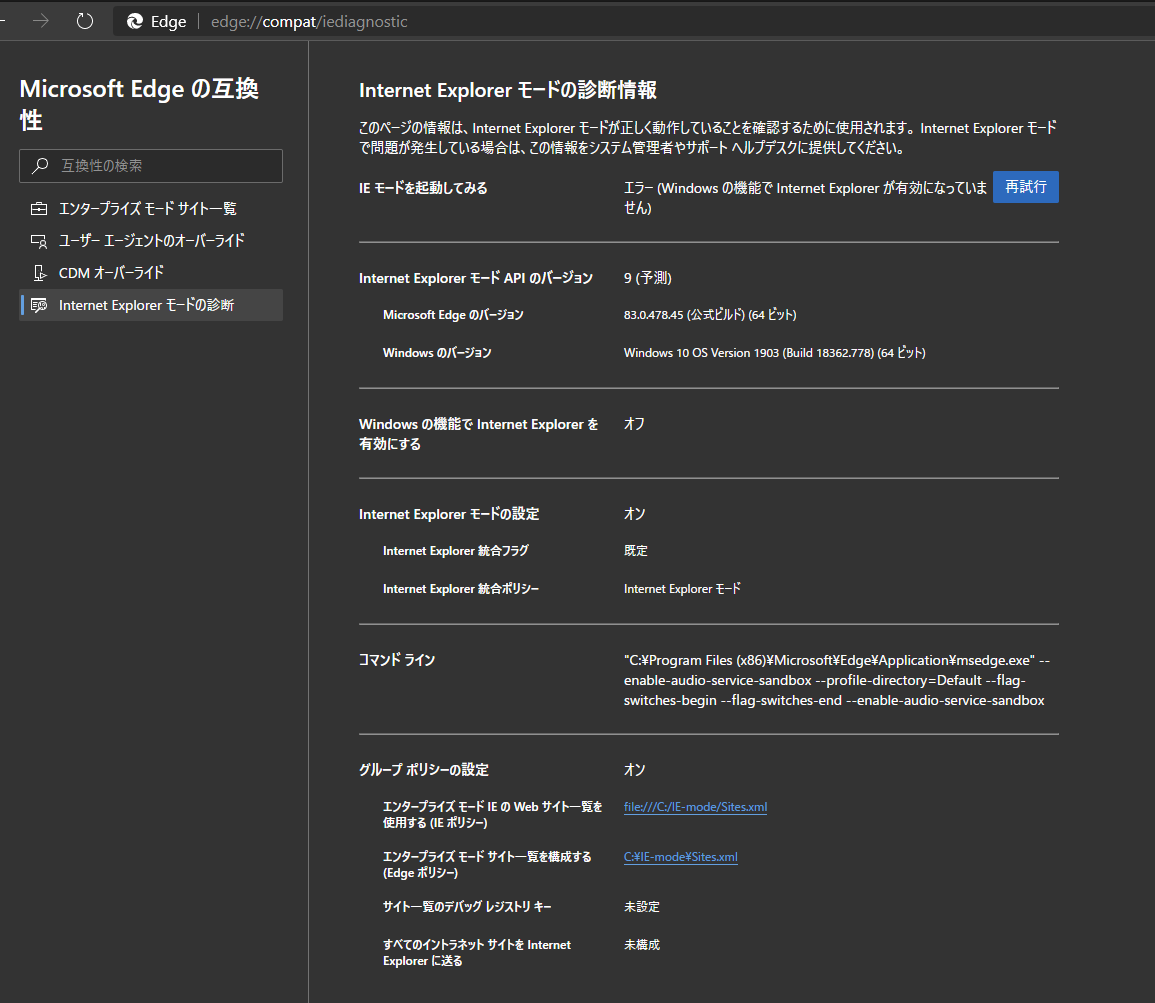Click the browser refresh icon
This screenshot has height=1003, width=1155.
[85, 21]
